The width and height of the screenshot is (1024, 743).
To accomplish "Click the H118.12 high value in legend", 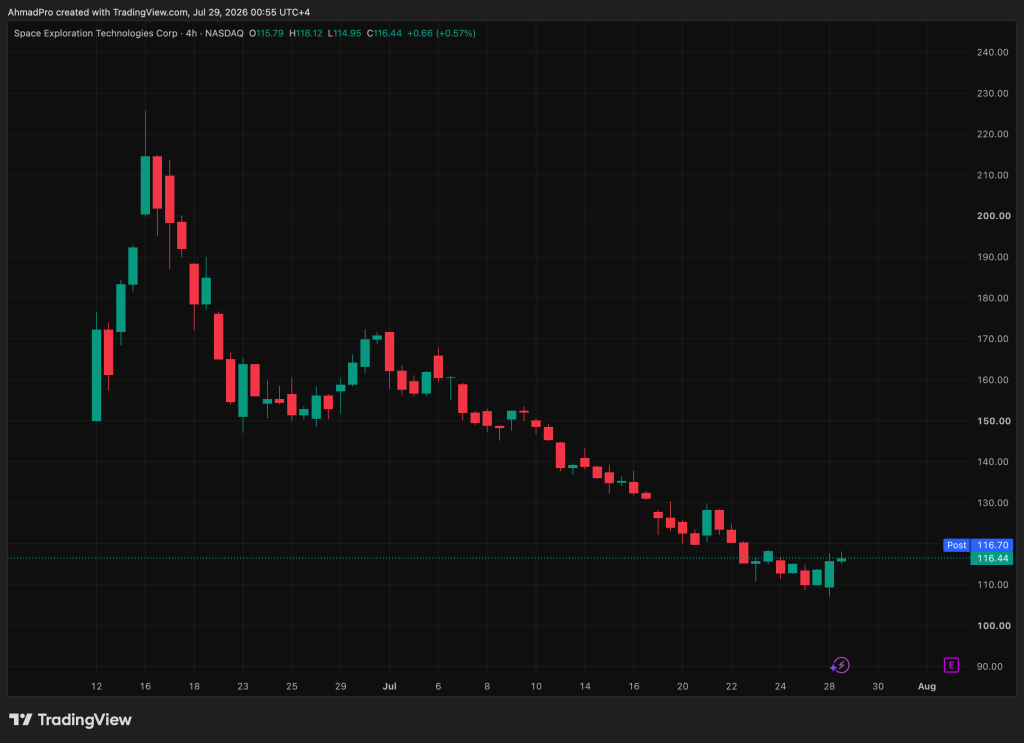I will click(306, 33).
